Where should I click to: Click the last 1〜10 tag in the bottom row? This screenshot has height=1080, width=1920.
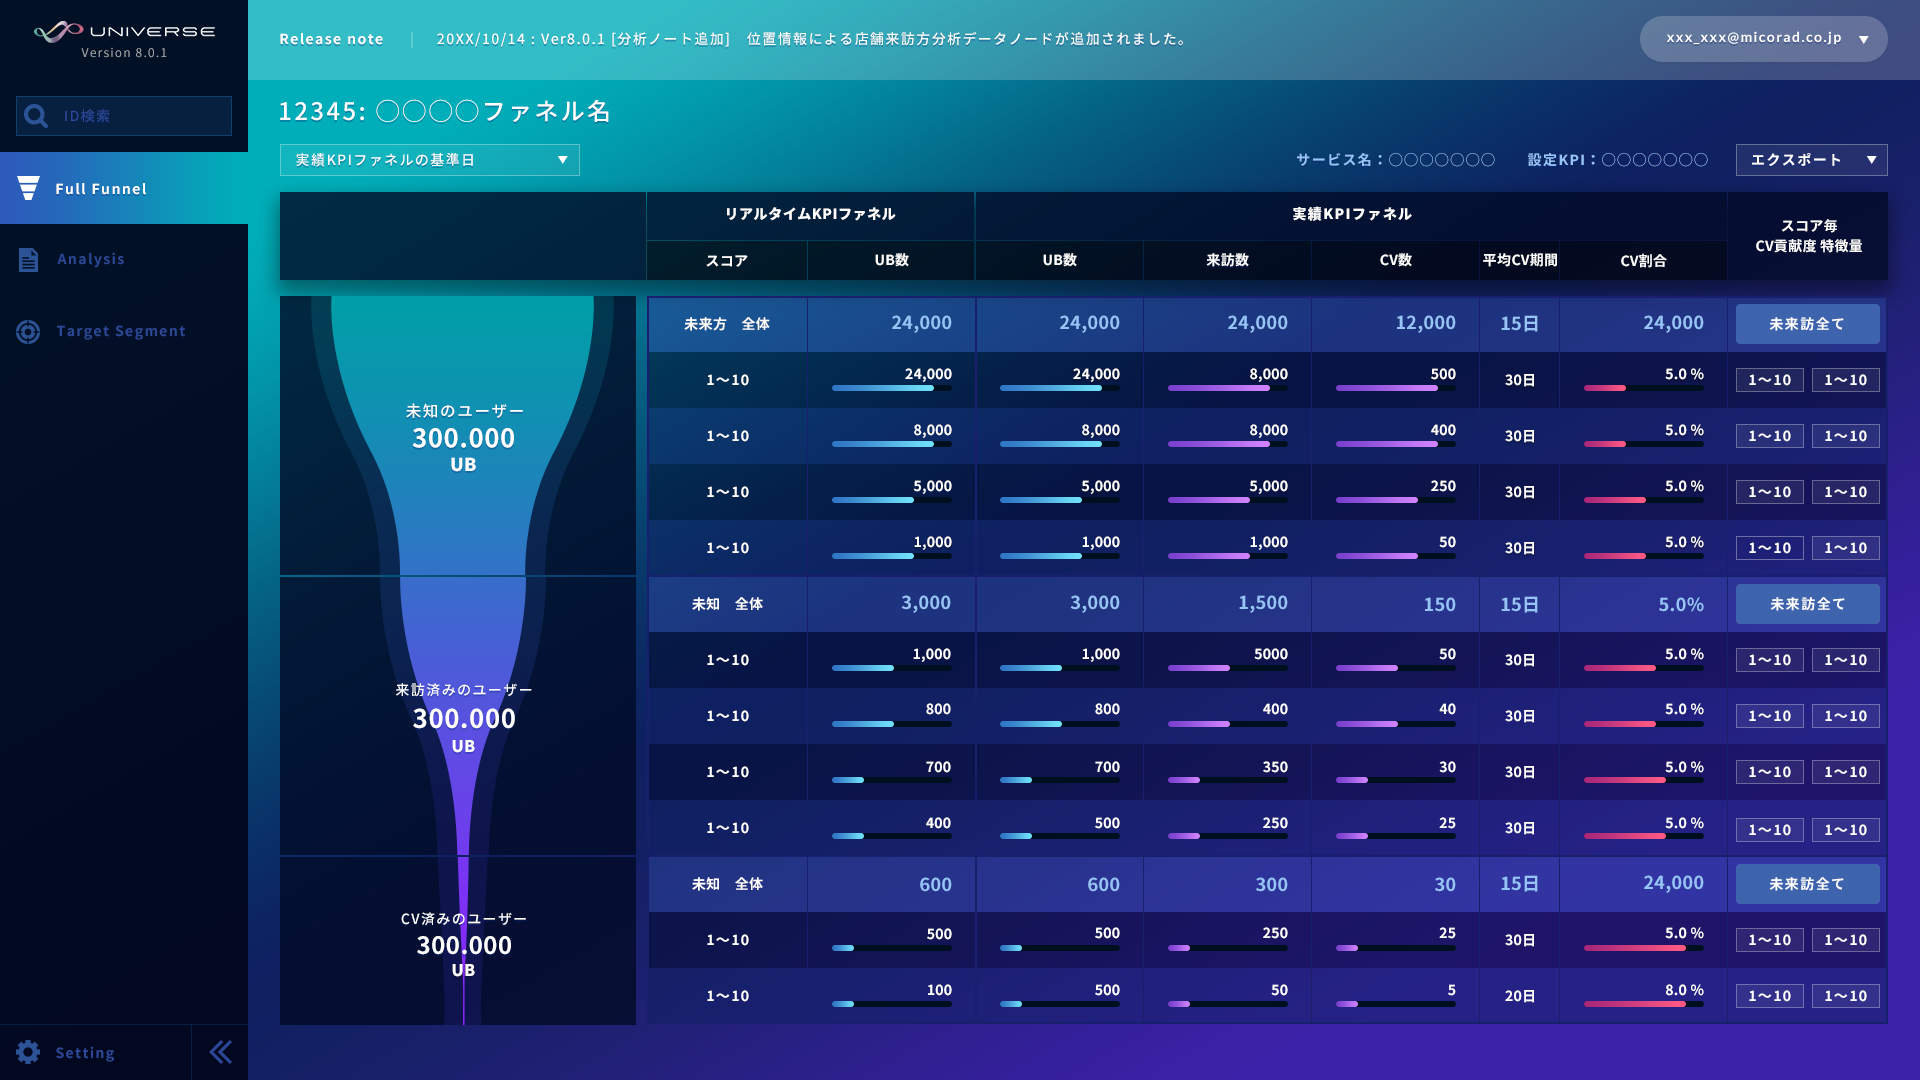[1845, 996]
